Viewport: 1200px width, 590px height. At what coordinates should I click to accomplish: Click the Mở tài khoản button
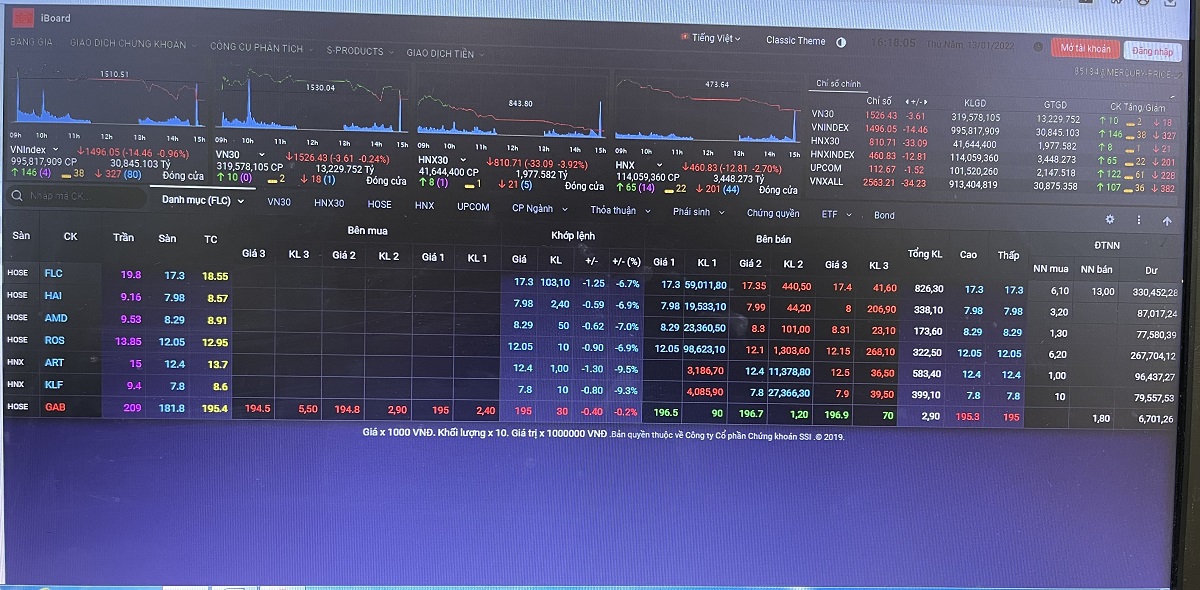(x=1085, y=48)
